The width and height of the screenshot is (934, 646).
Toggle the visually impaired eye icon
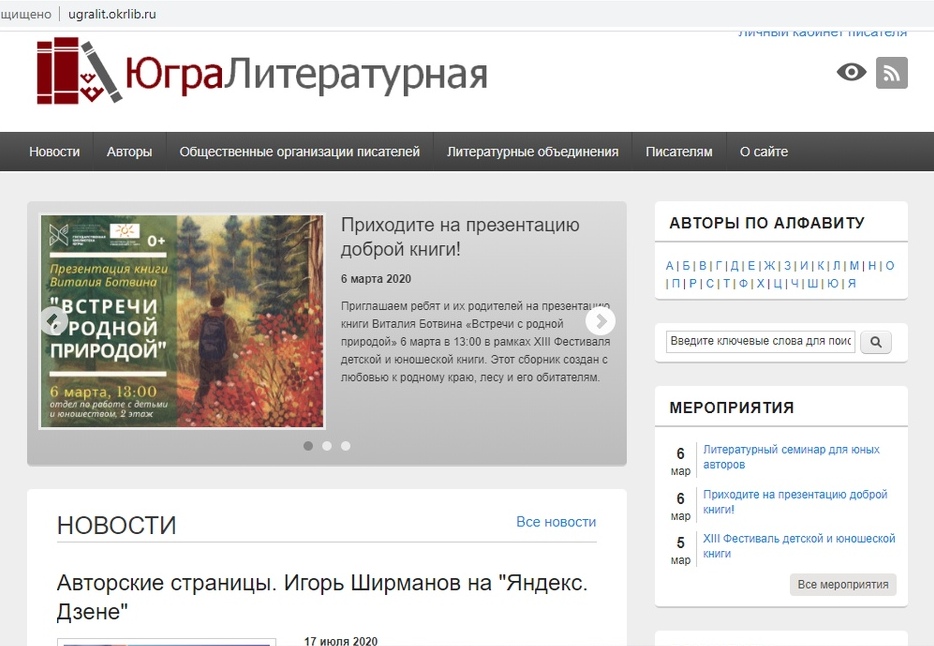(x=851, y=72)
